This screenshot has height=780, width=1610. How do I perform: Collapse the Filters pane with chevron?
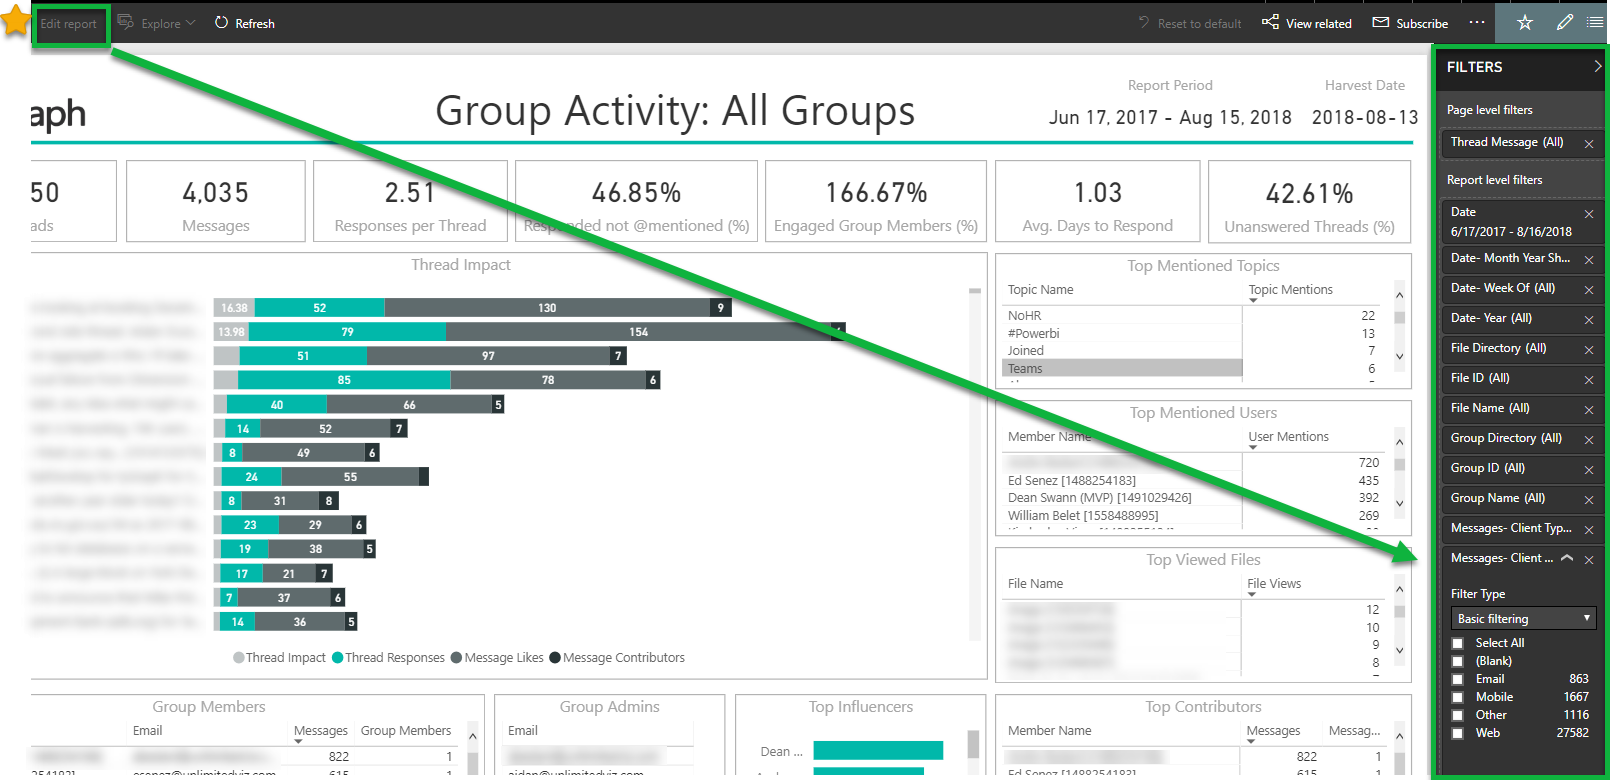[x=1597, y=67]
